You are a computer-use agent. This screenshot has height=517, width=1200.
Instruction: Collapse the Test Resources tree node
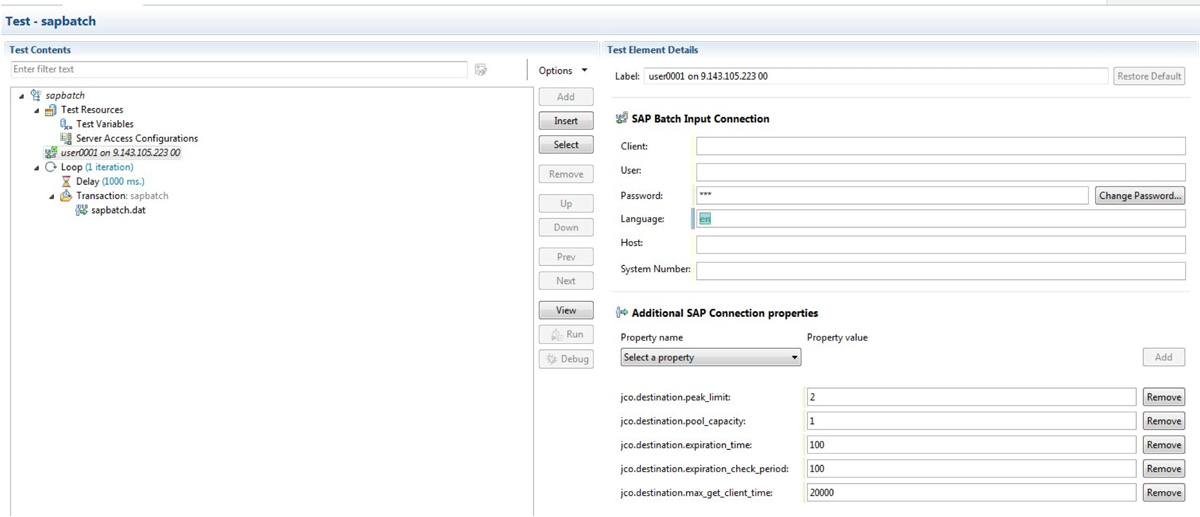[36, 110]
